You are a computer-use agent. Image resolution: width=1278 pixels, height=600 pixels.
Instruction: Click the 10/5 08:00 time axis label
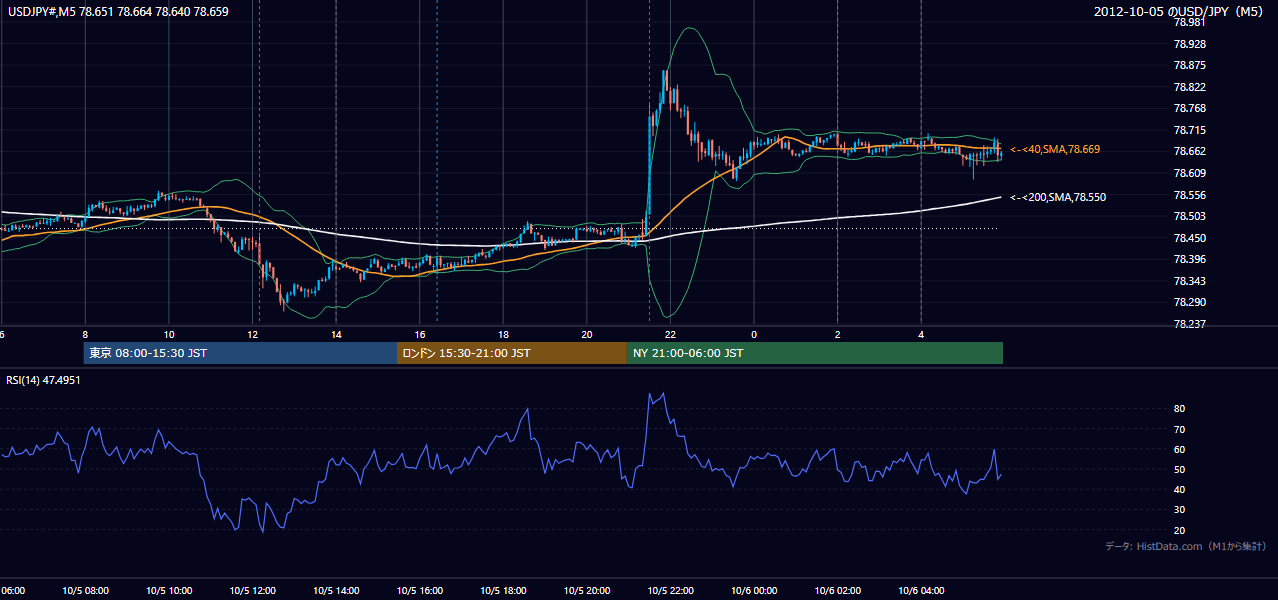click(x=85, y=590)
